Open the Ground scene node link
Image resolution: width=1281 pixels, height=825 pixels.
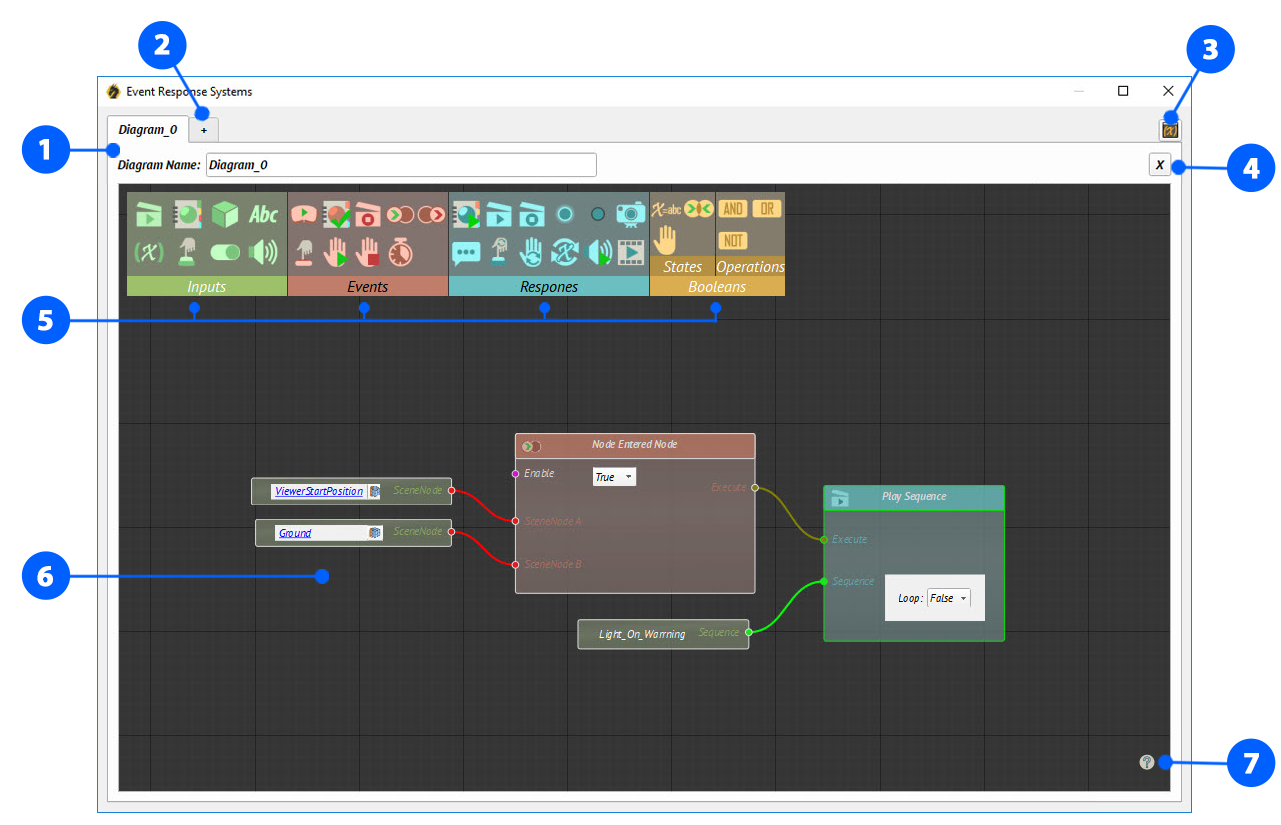295,533
